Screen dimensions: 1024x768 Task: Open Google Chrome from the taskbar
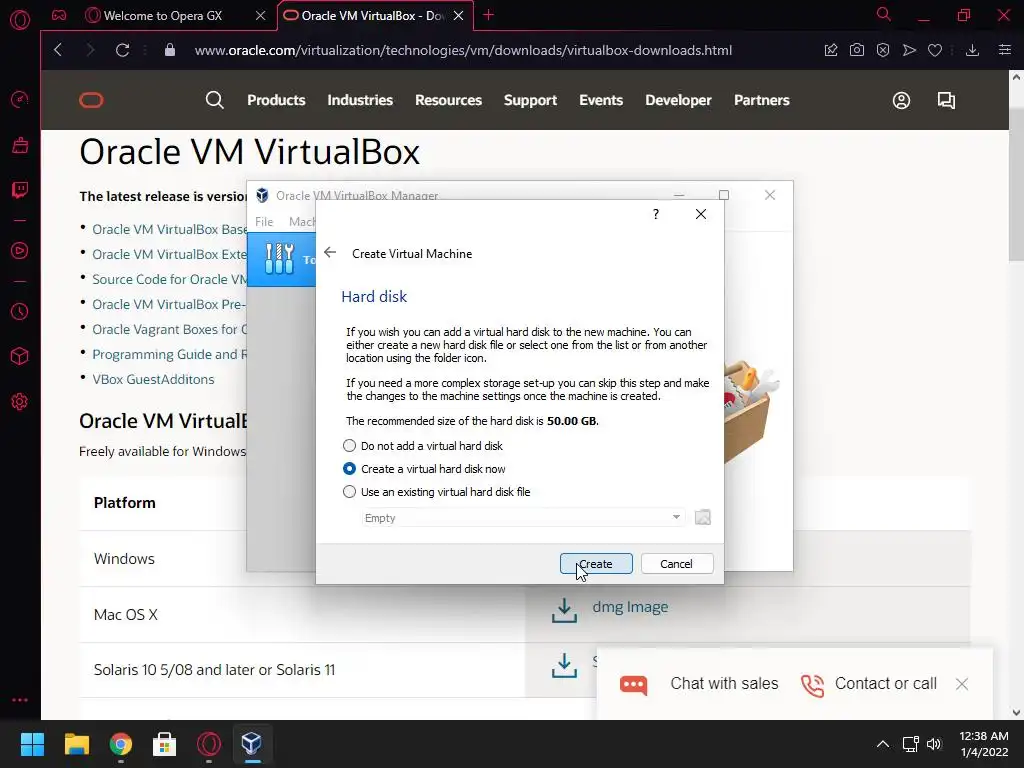click(121, 744)
